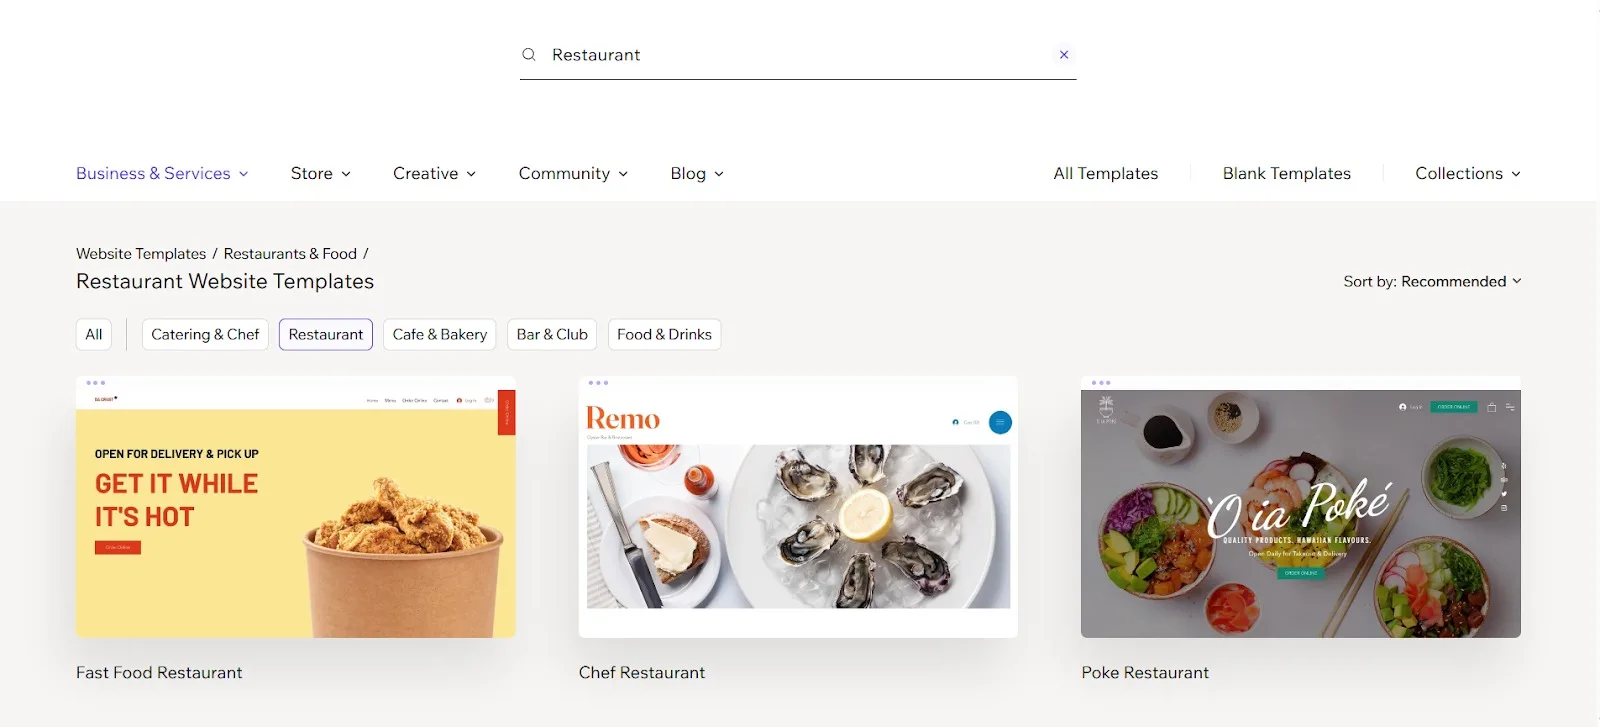Open the Restaurants & Food breadcrumb link
The image size is (1600, 727).
[x=291, y=253]
